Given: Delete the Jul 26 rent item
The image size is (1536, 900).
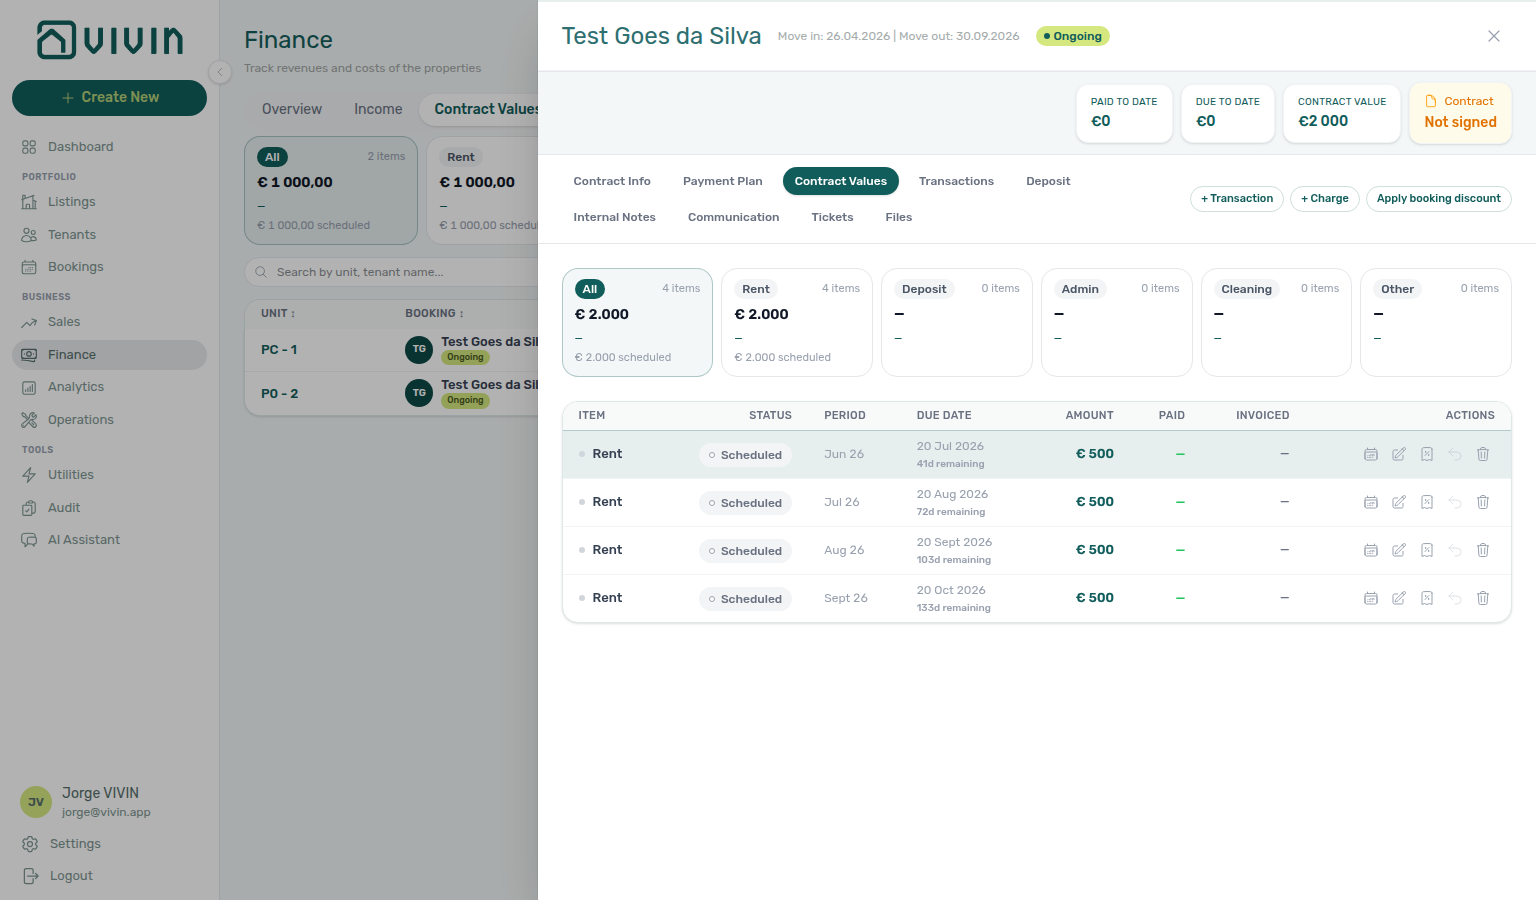Looking at the screenshot, I should pyautogui.click(x=1483, y=502).
